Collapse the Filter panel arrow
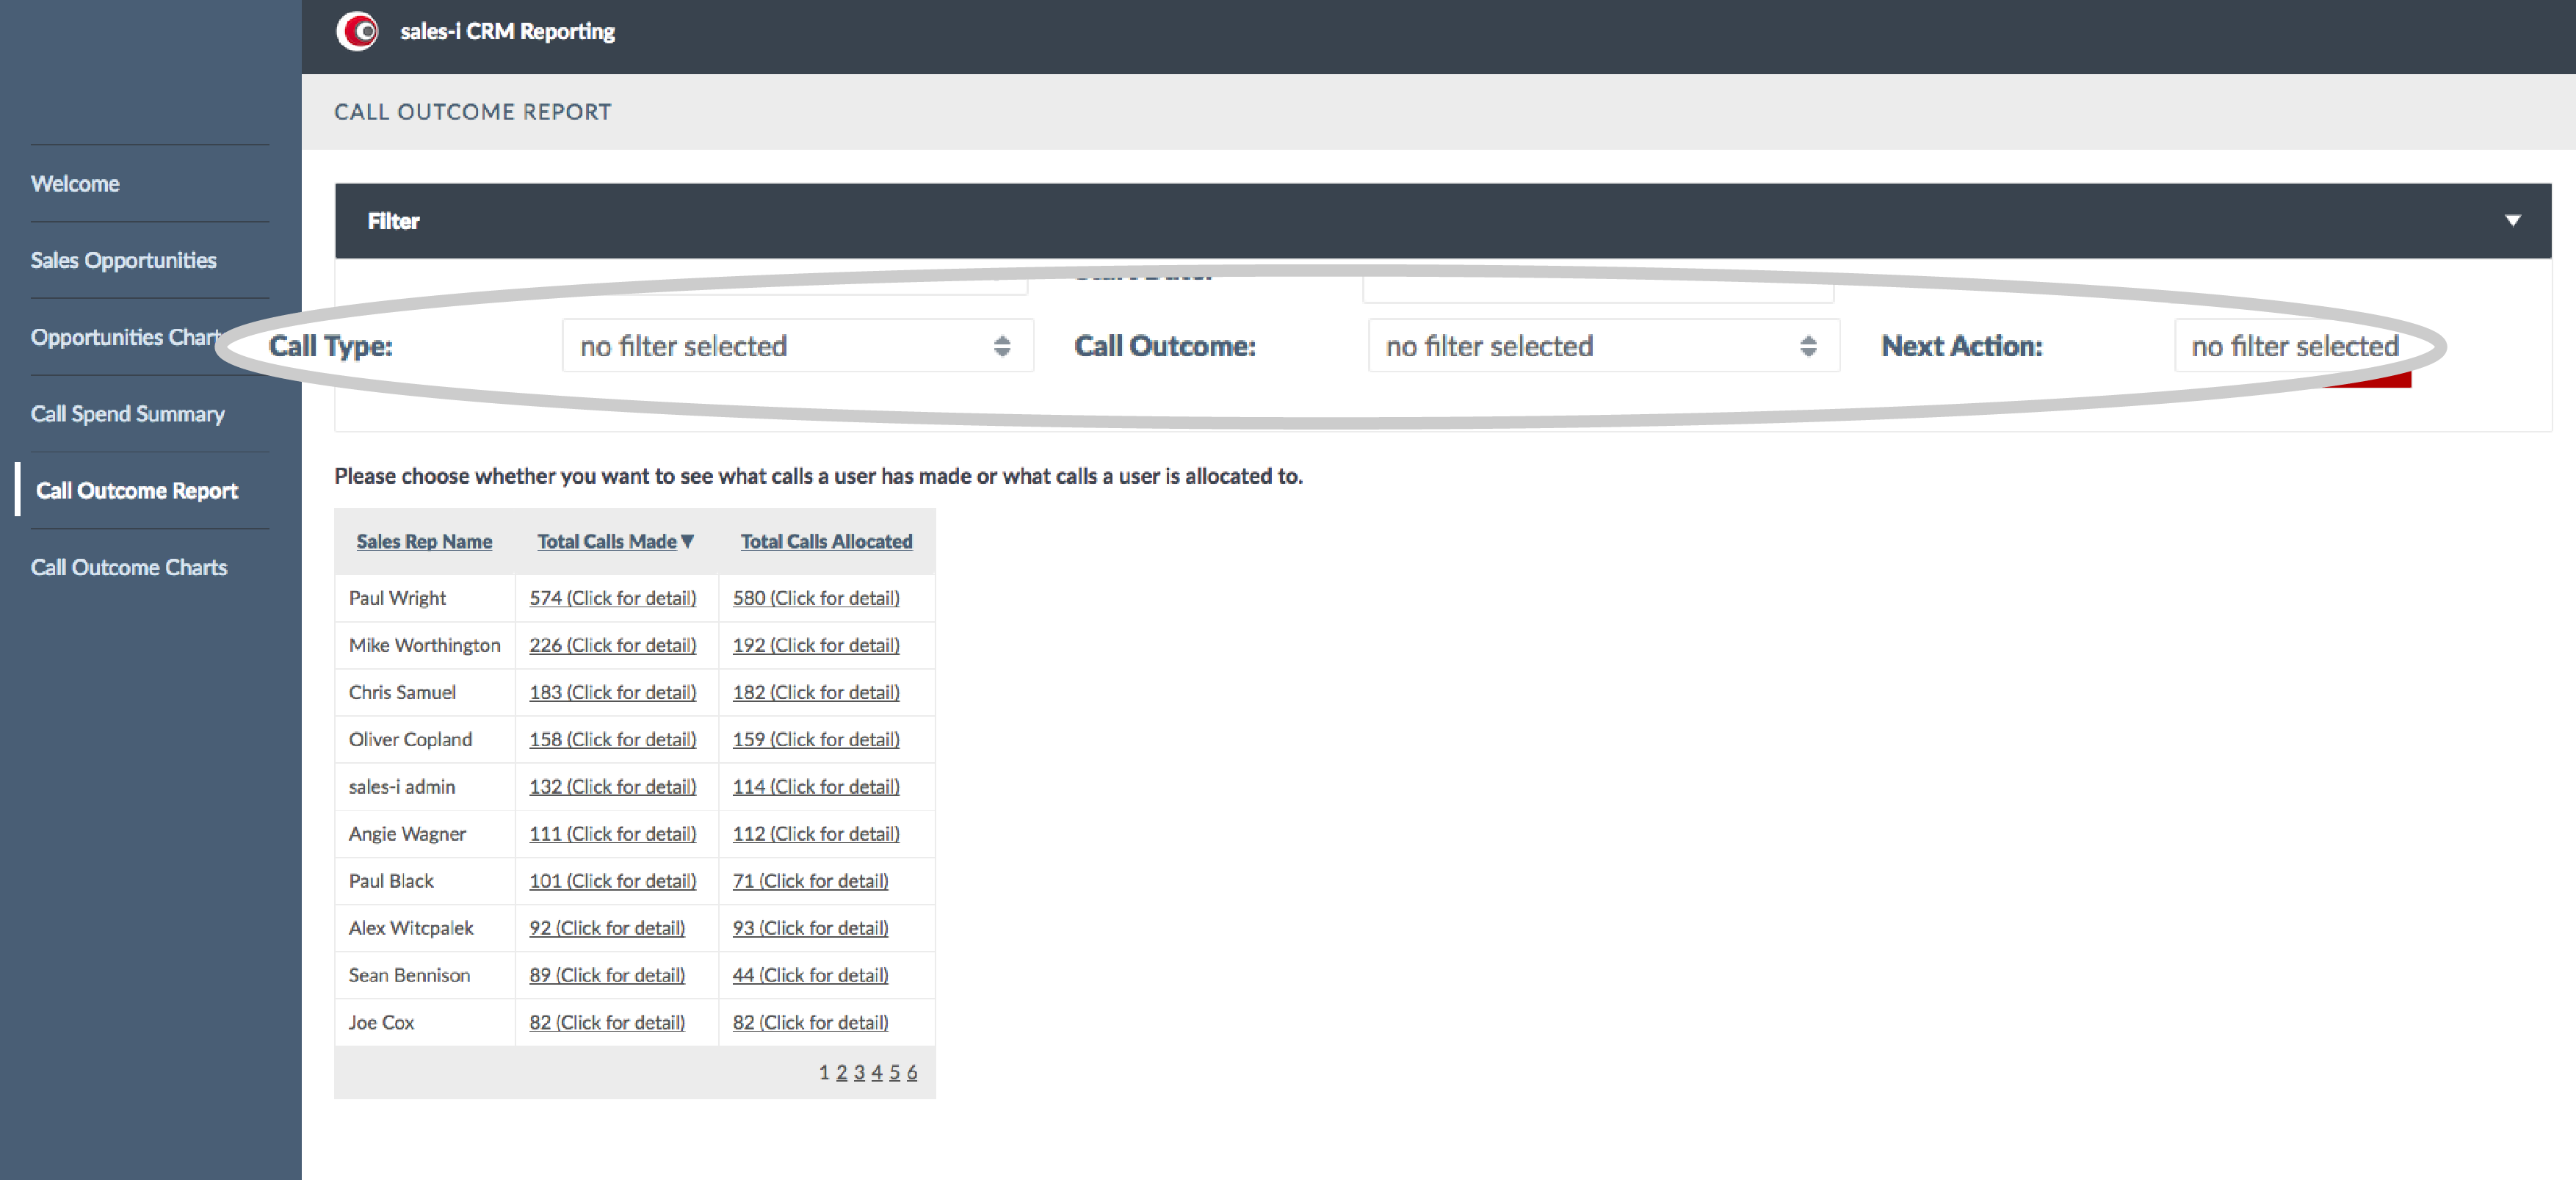The image size is (2576, 1180). pos(2512,220)
